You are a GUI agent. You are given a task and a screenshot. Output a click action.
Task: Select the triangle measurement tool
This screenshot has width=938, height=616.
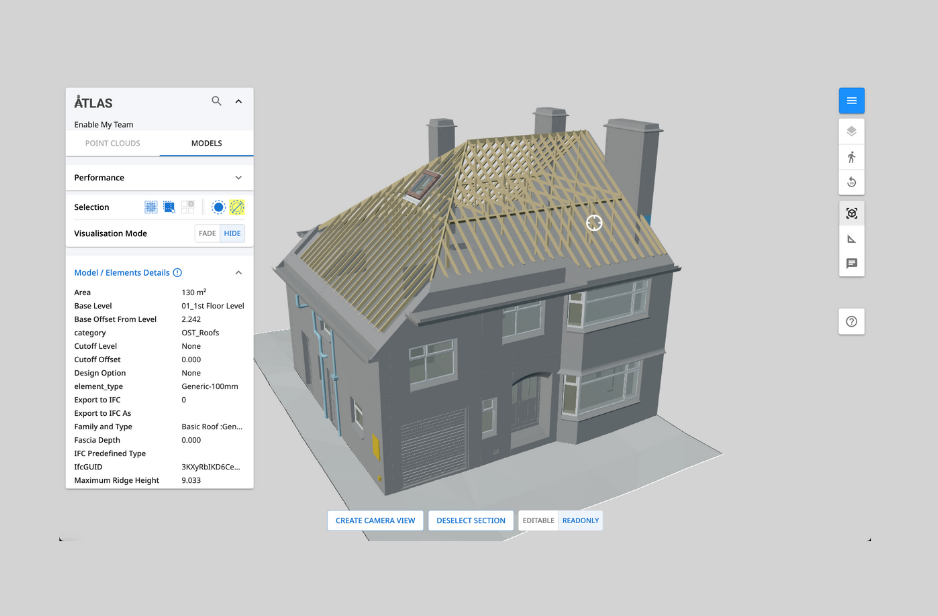(851, 239)
